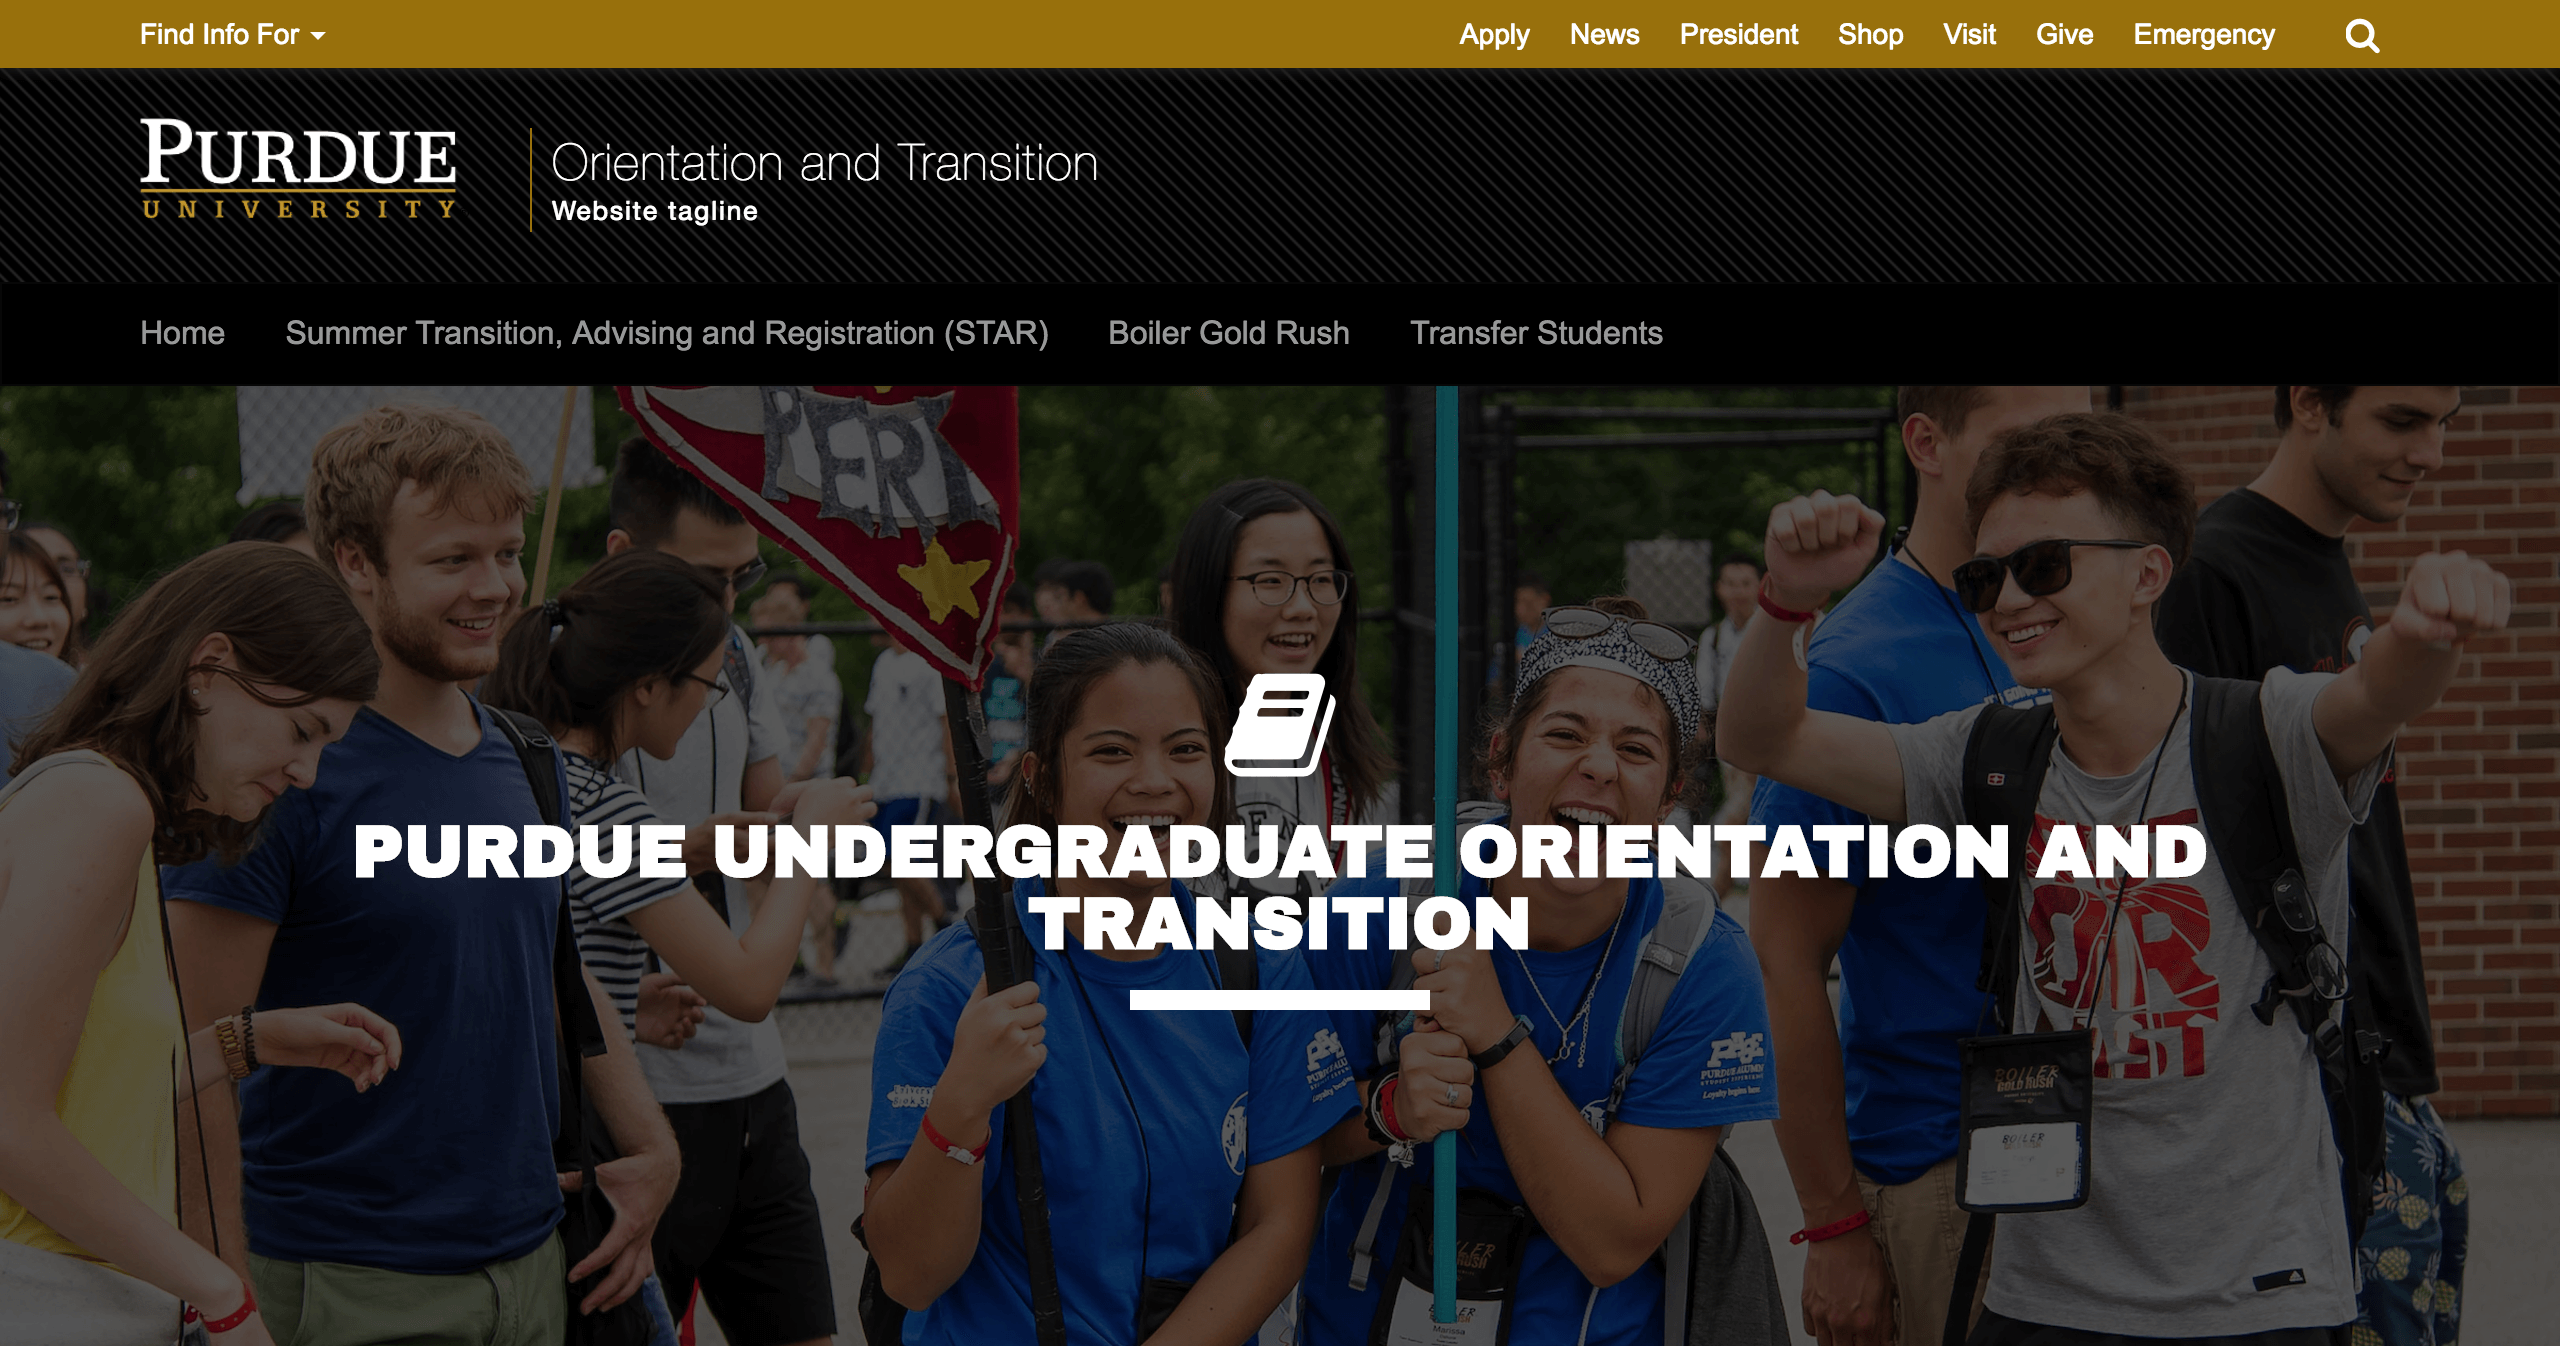Click the white book icon above the heading
This screenshot has width=2560, height=1348.
click(x=1280, y=725)
